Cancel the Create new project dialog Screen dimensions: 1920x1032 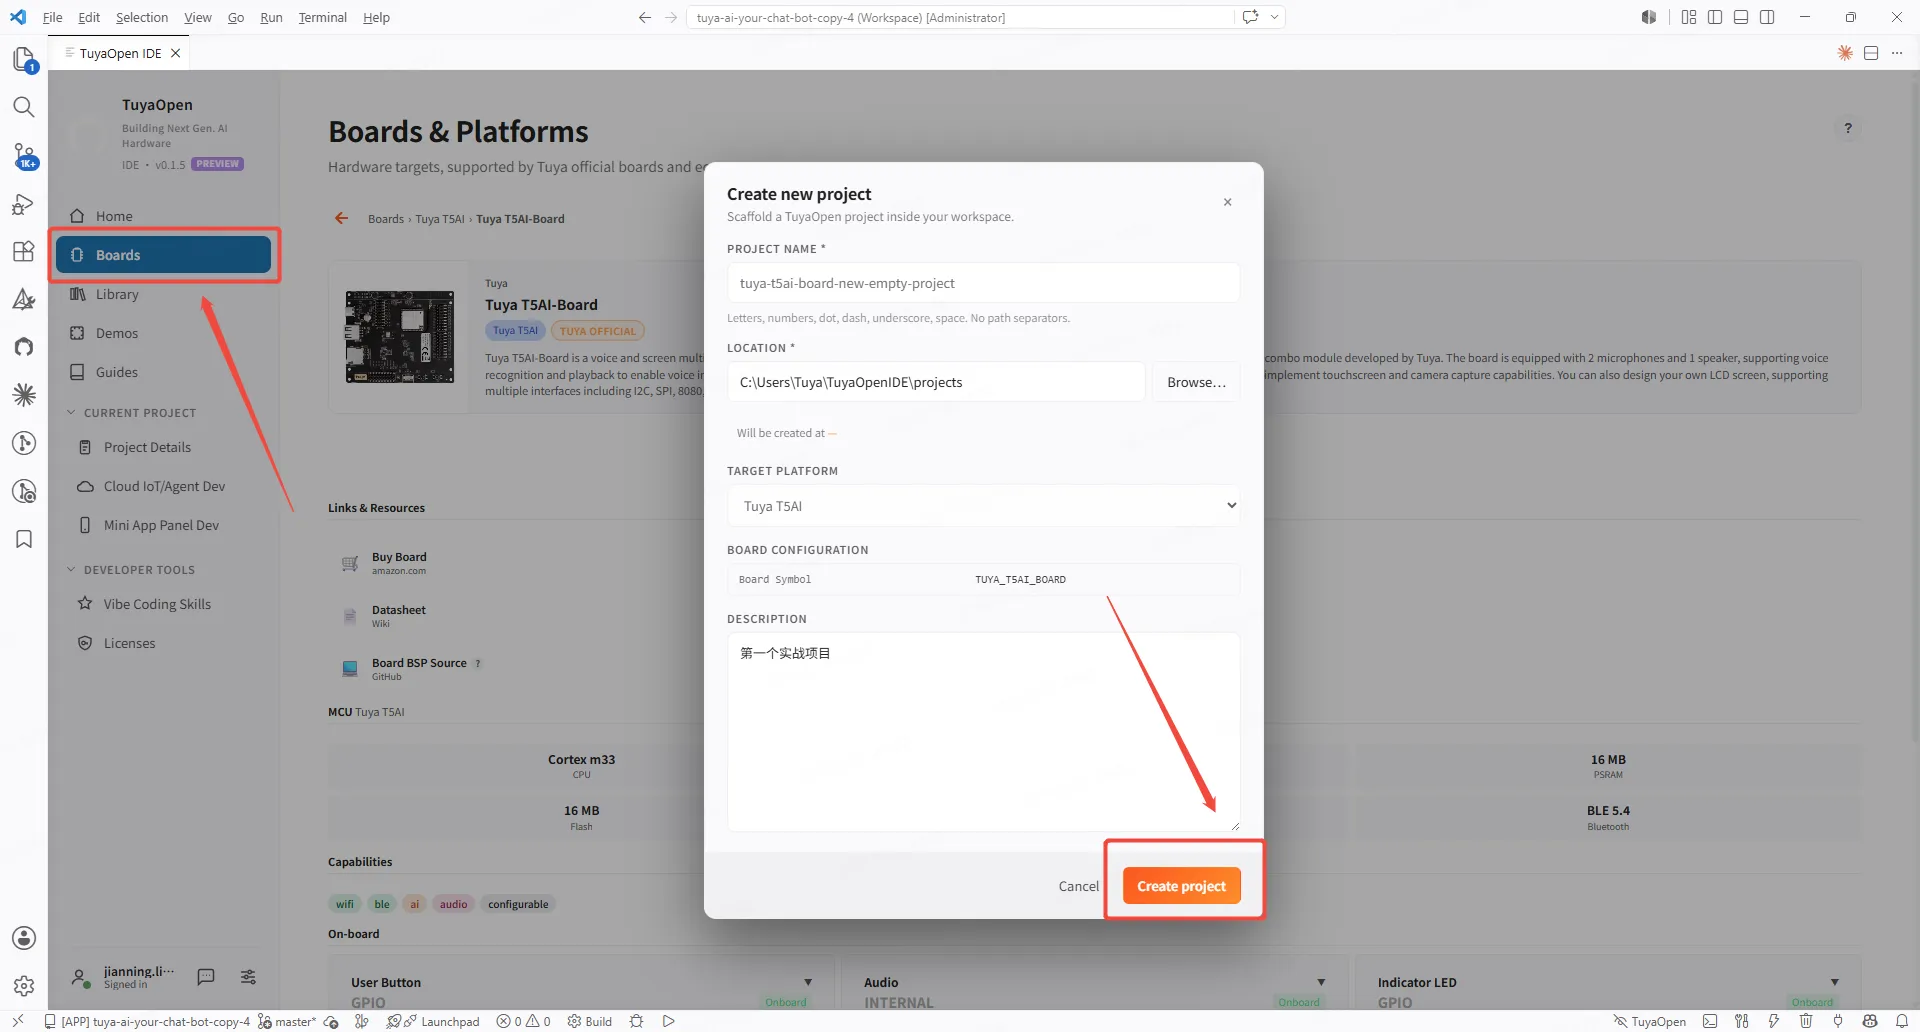1078,886
